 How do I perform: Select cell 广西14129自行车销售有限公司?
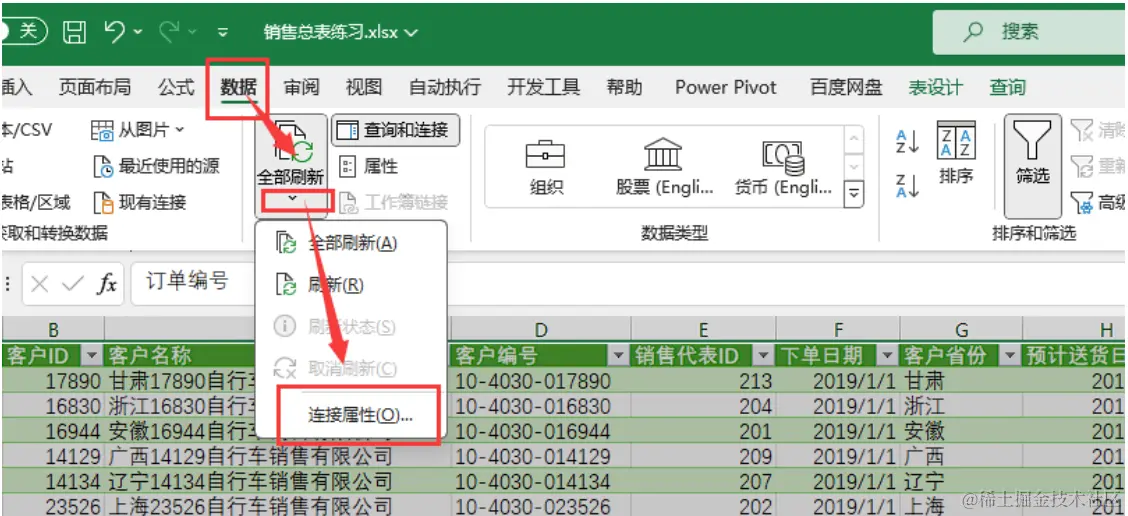[x=278, y=456]
